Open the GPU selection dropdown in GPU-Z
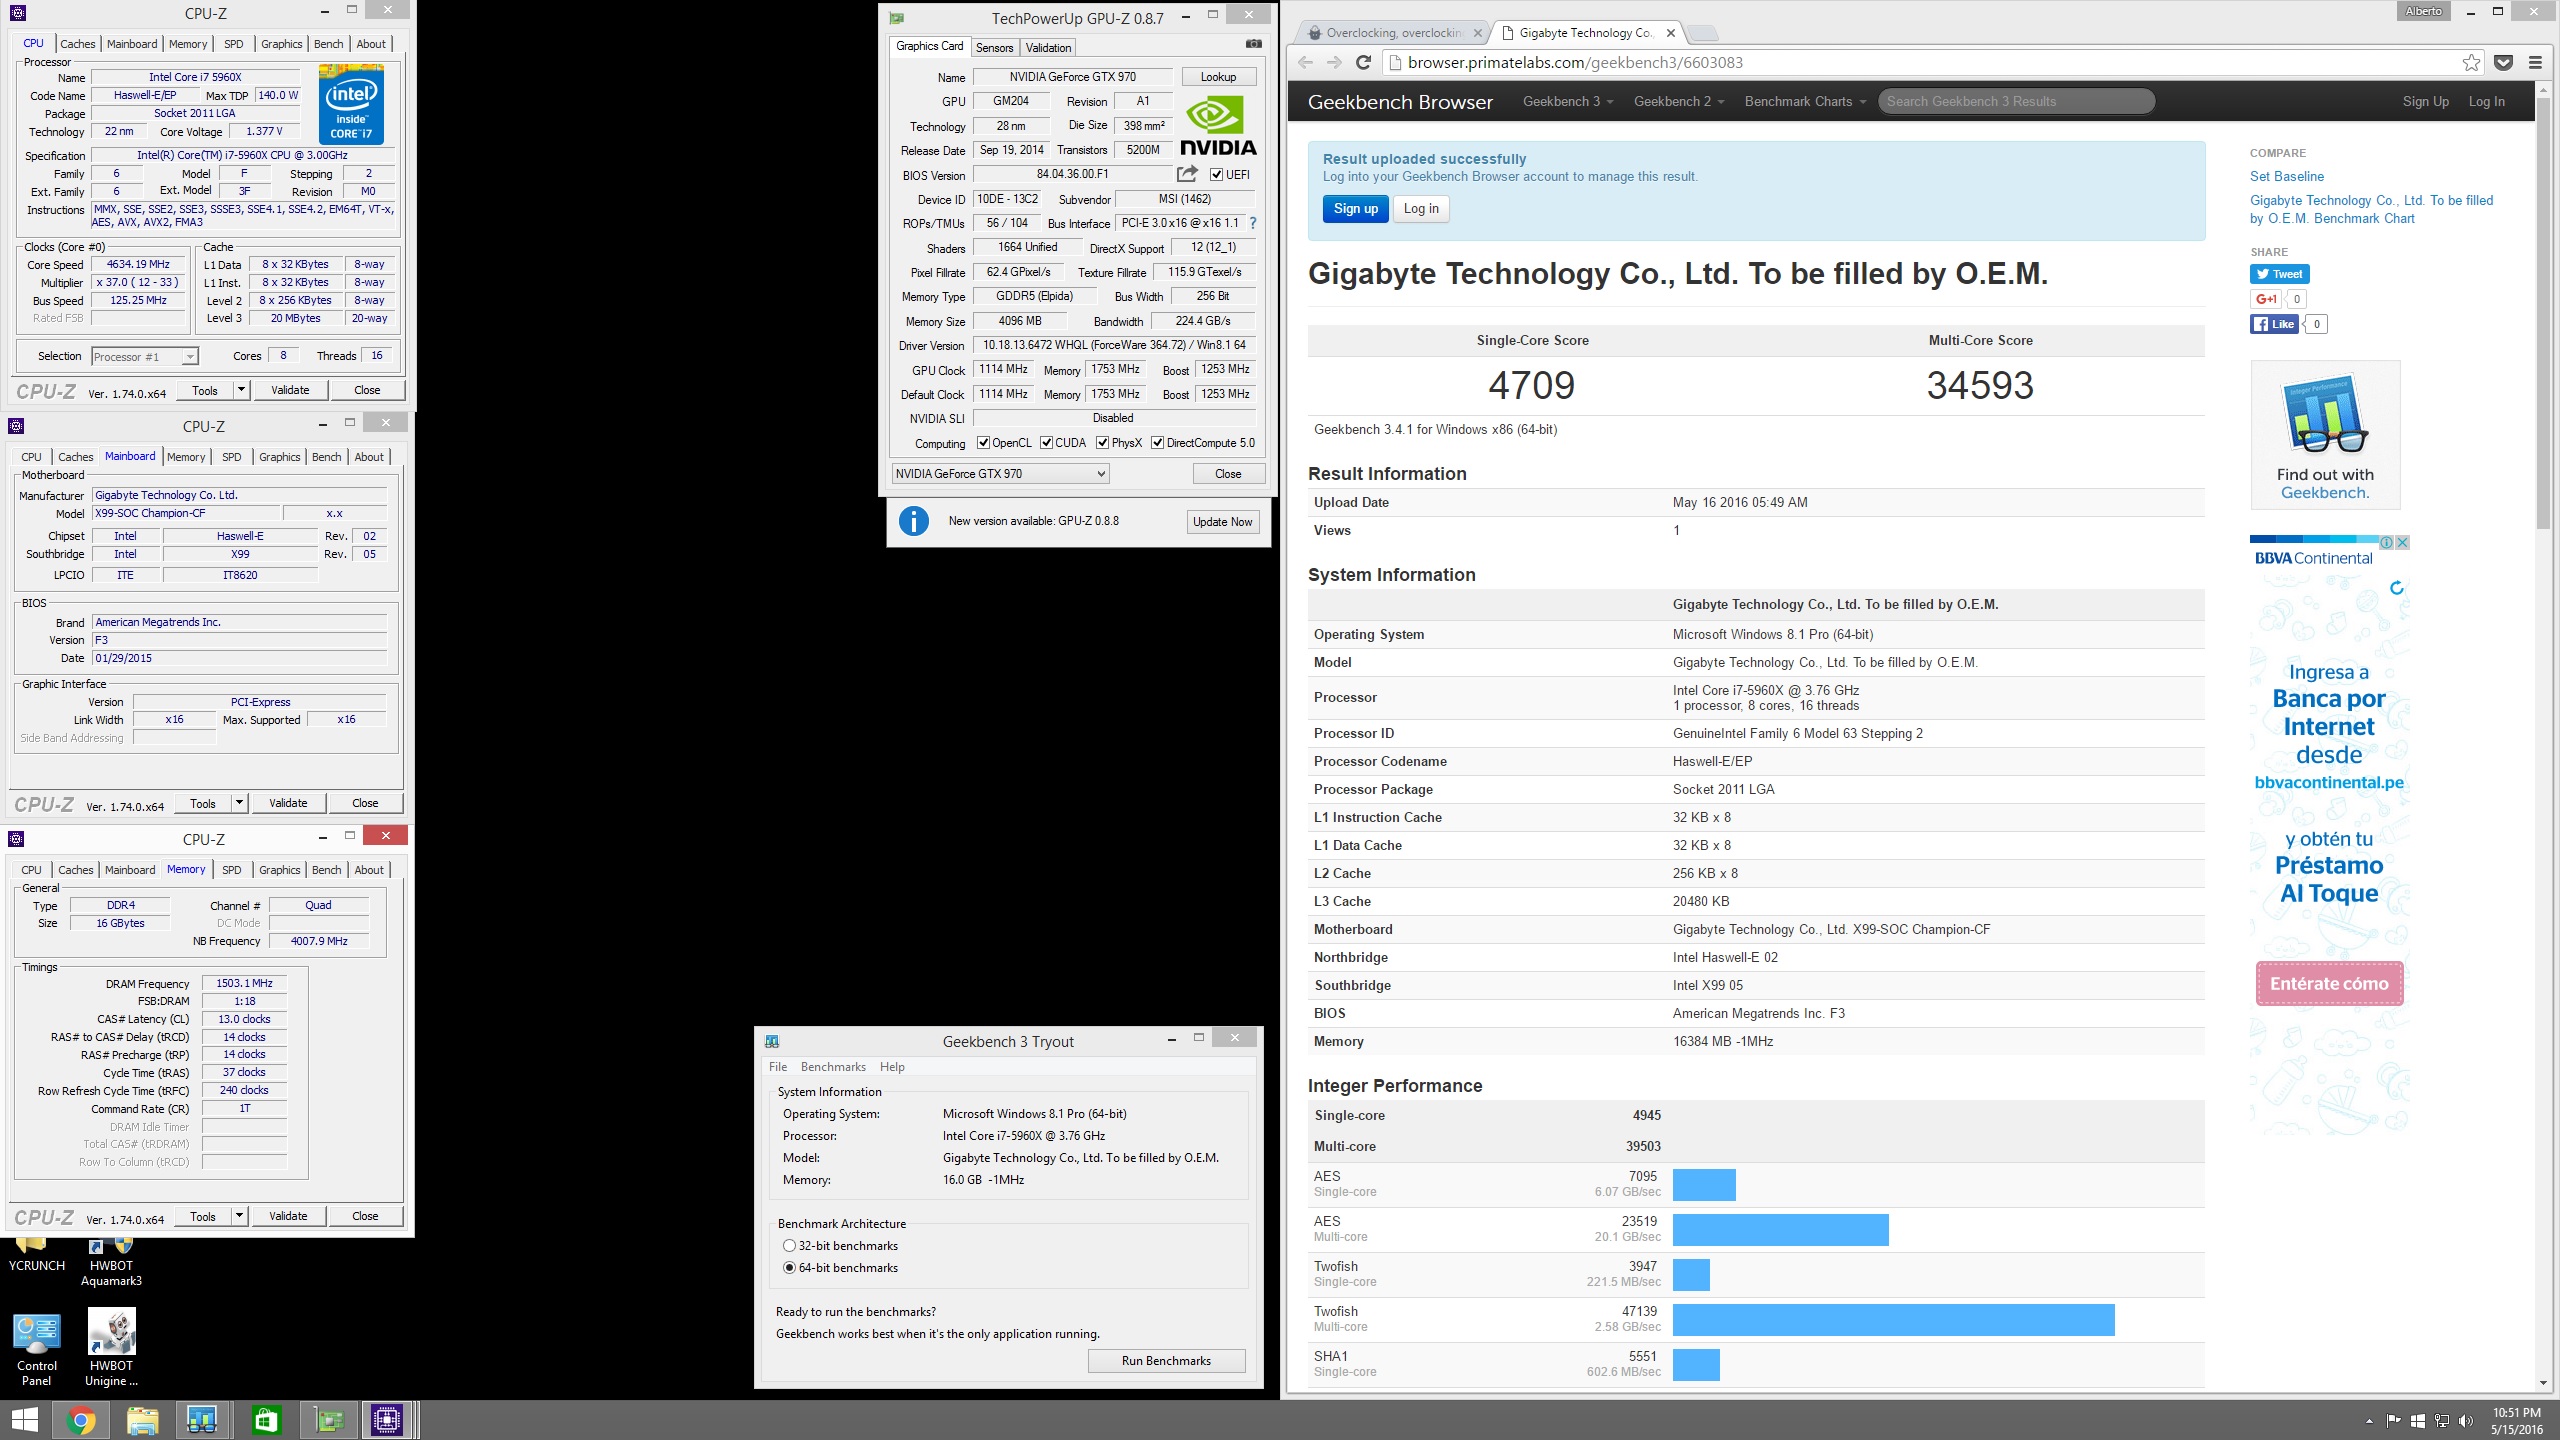The width and height of the screenshot is (2560, 1440). pyautogui.click(x=1000, y=474)
